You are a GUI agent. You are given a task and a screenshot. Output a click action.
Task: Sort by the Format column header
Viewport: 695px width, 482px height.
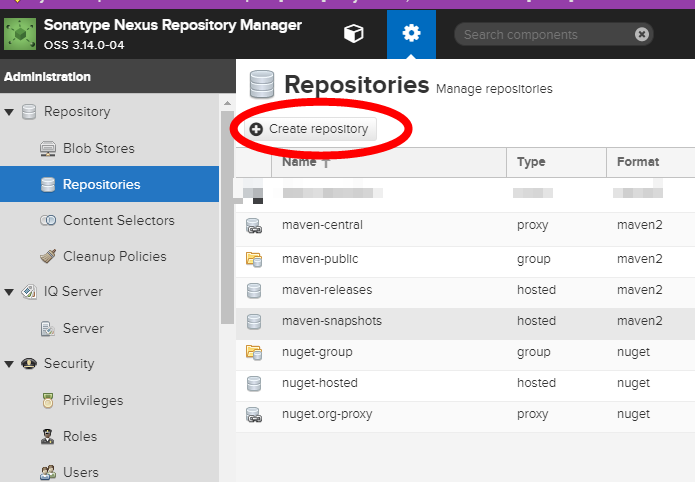(651, 162)
